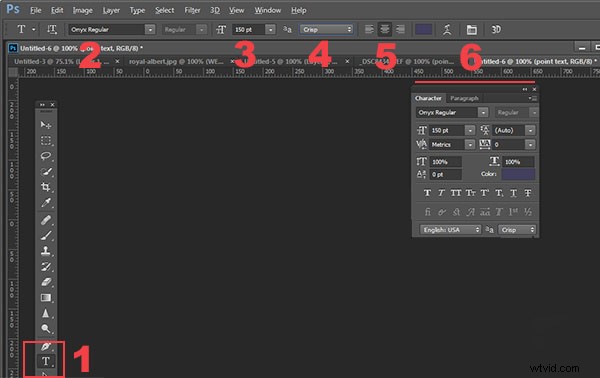The image size is (600, 378).
Task: Toggle text orientation in options bar
Action: click(x=52, y=29)
